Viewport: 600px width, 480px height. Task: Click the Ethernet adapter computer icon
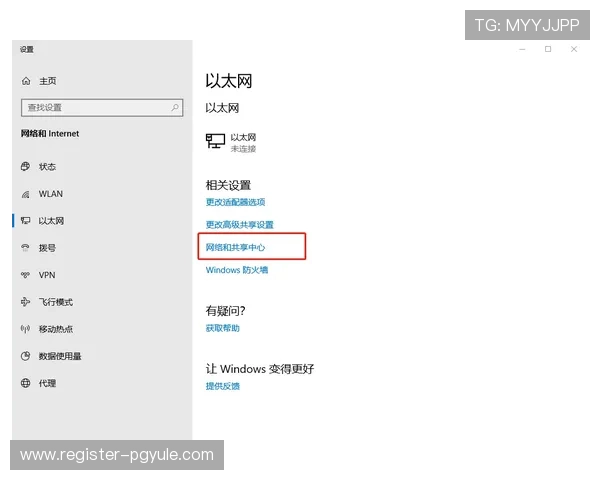click(x=215, y=141)
